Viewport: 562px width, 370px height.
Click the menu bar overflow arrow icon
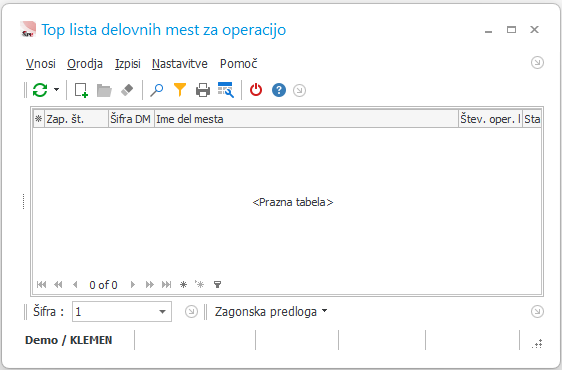coord(537,63)
